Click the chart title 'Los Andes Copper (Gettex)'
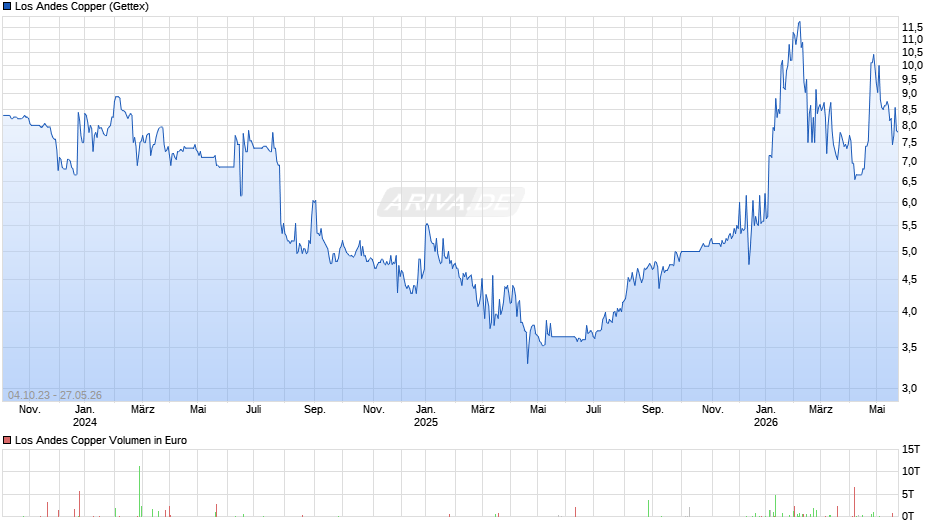The height and width of the screenshot is (526, 940). point(82,7)
